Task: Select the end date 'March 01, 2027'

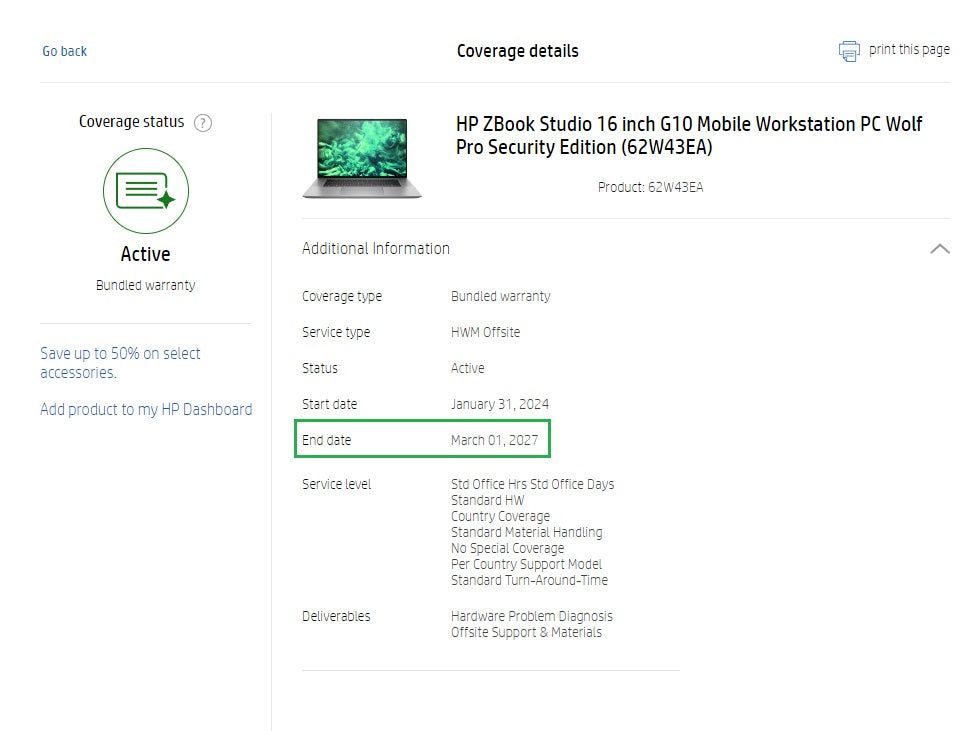Action: (494, 440)
